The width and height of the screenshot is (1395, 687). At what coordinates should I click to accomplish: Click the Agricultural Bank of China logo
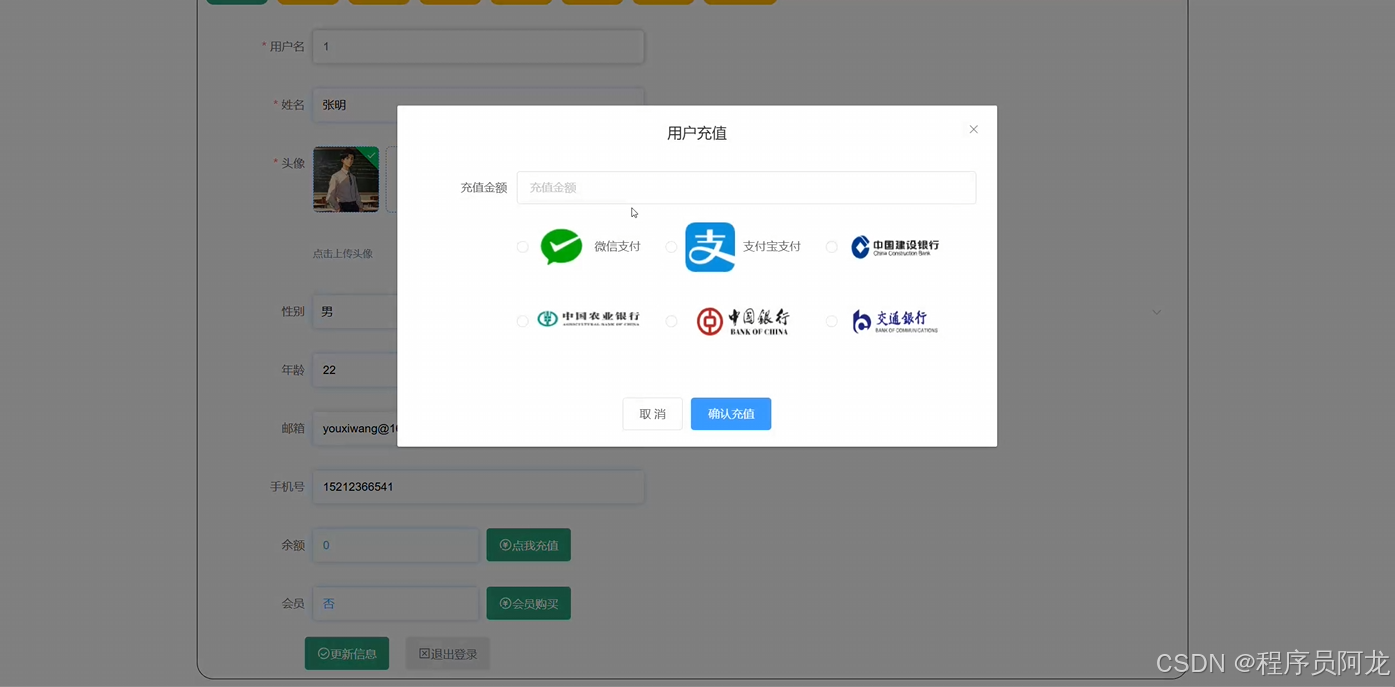(x=588, y=319)
